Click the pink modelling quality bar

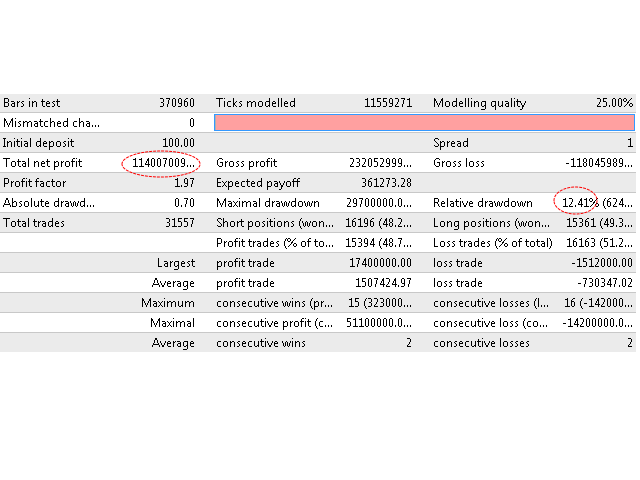pyautogui.click(x=424, y=122)
